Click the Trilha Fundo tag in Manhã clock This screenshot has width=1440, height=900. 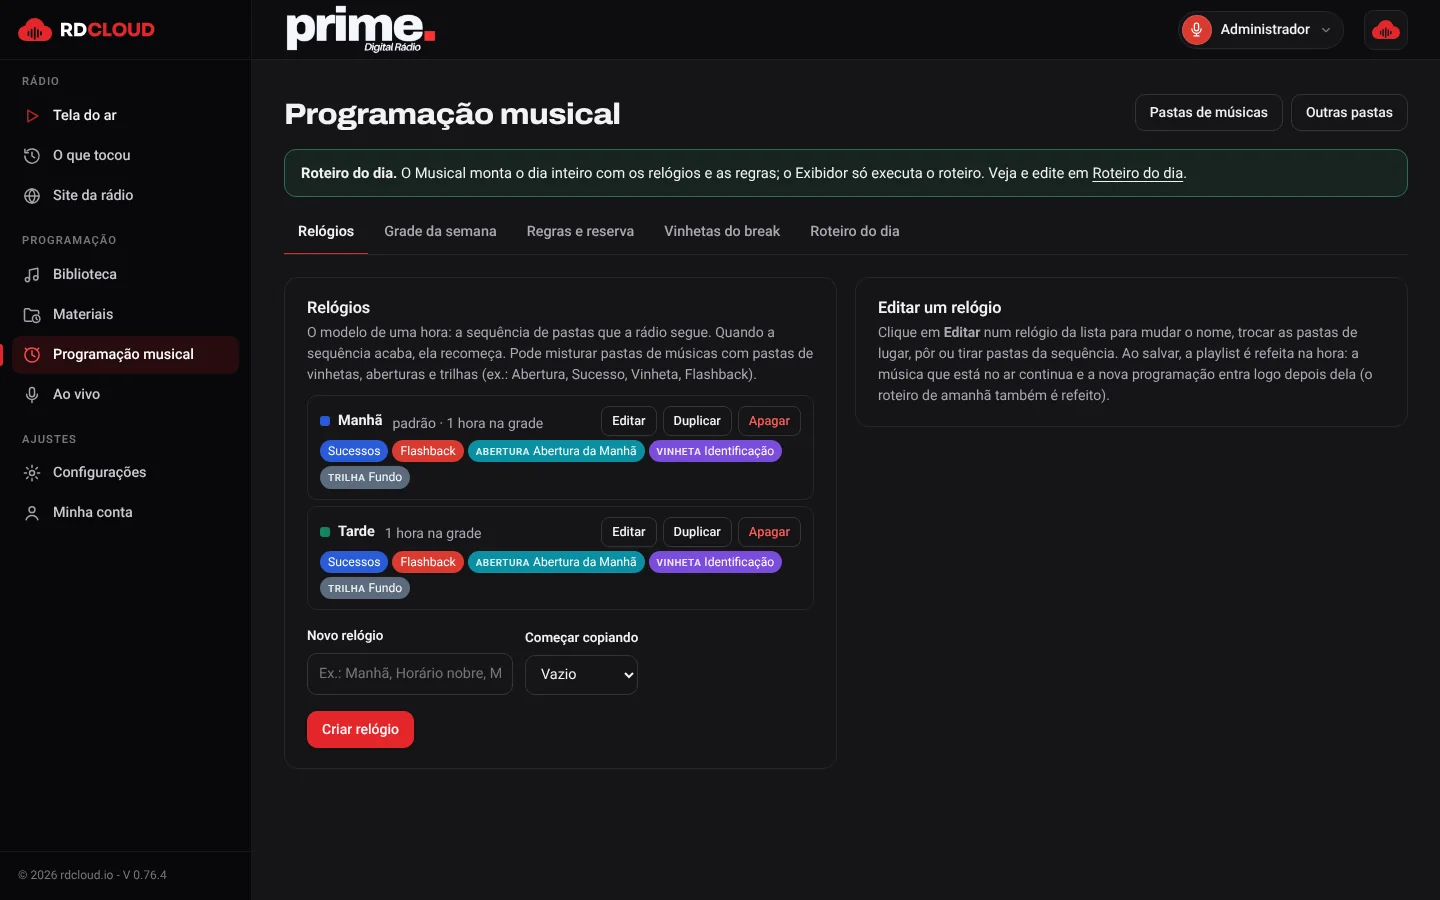click(365, 477)
